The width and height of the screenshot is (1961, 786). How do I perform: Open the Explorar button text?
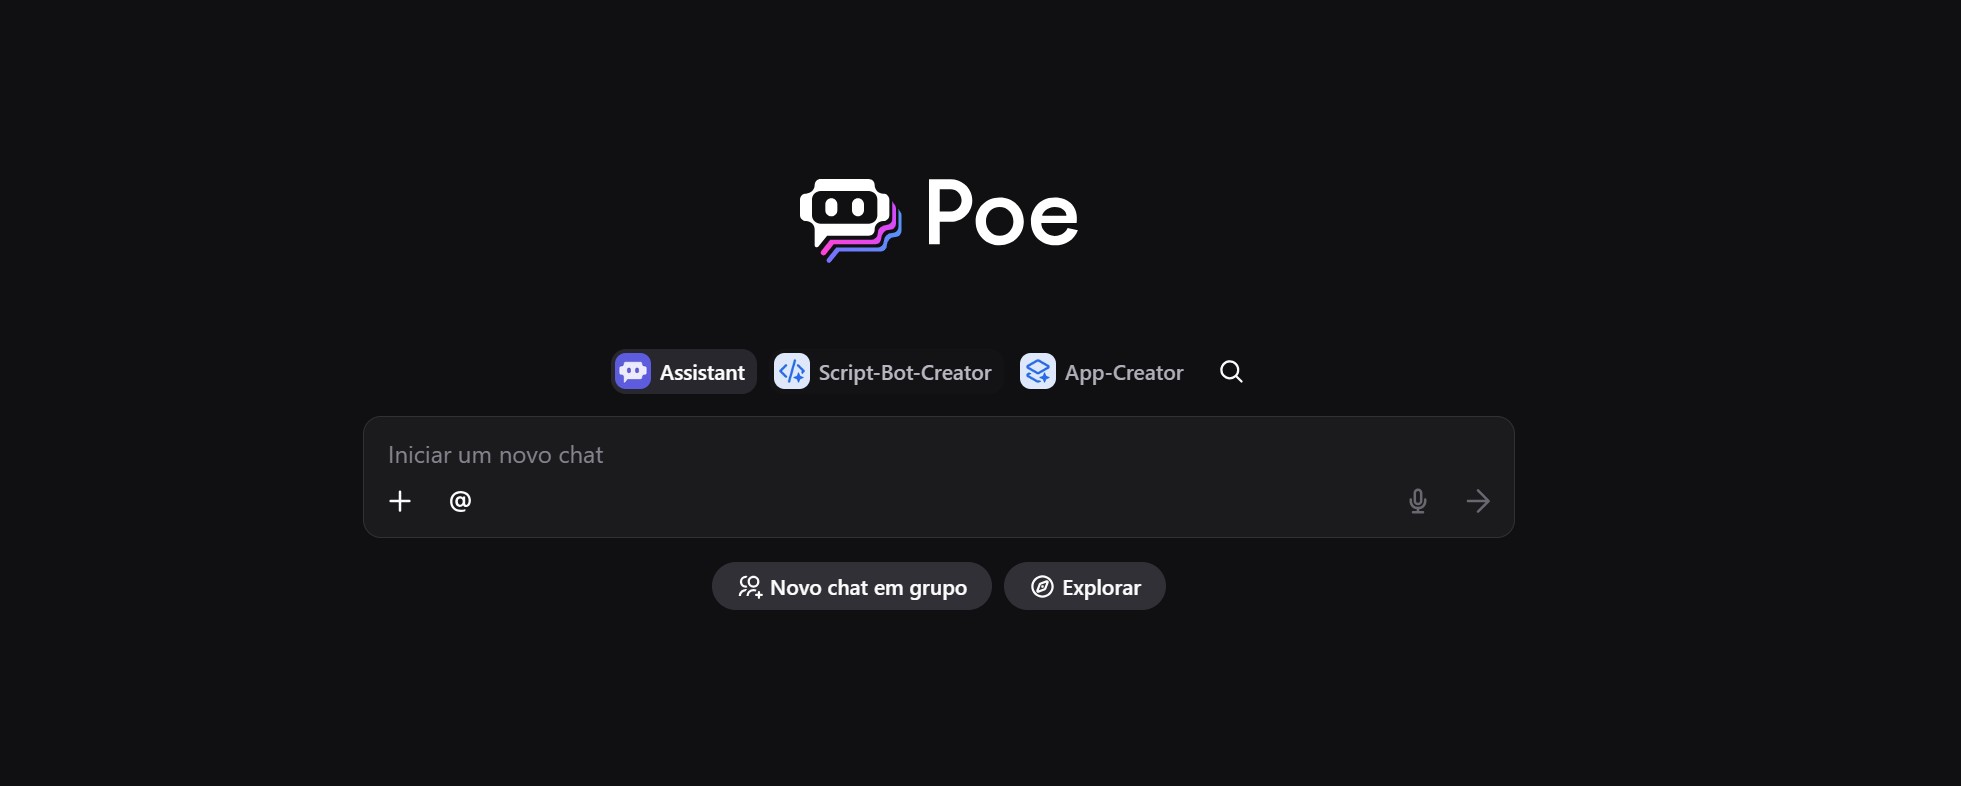[1101, 588]
